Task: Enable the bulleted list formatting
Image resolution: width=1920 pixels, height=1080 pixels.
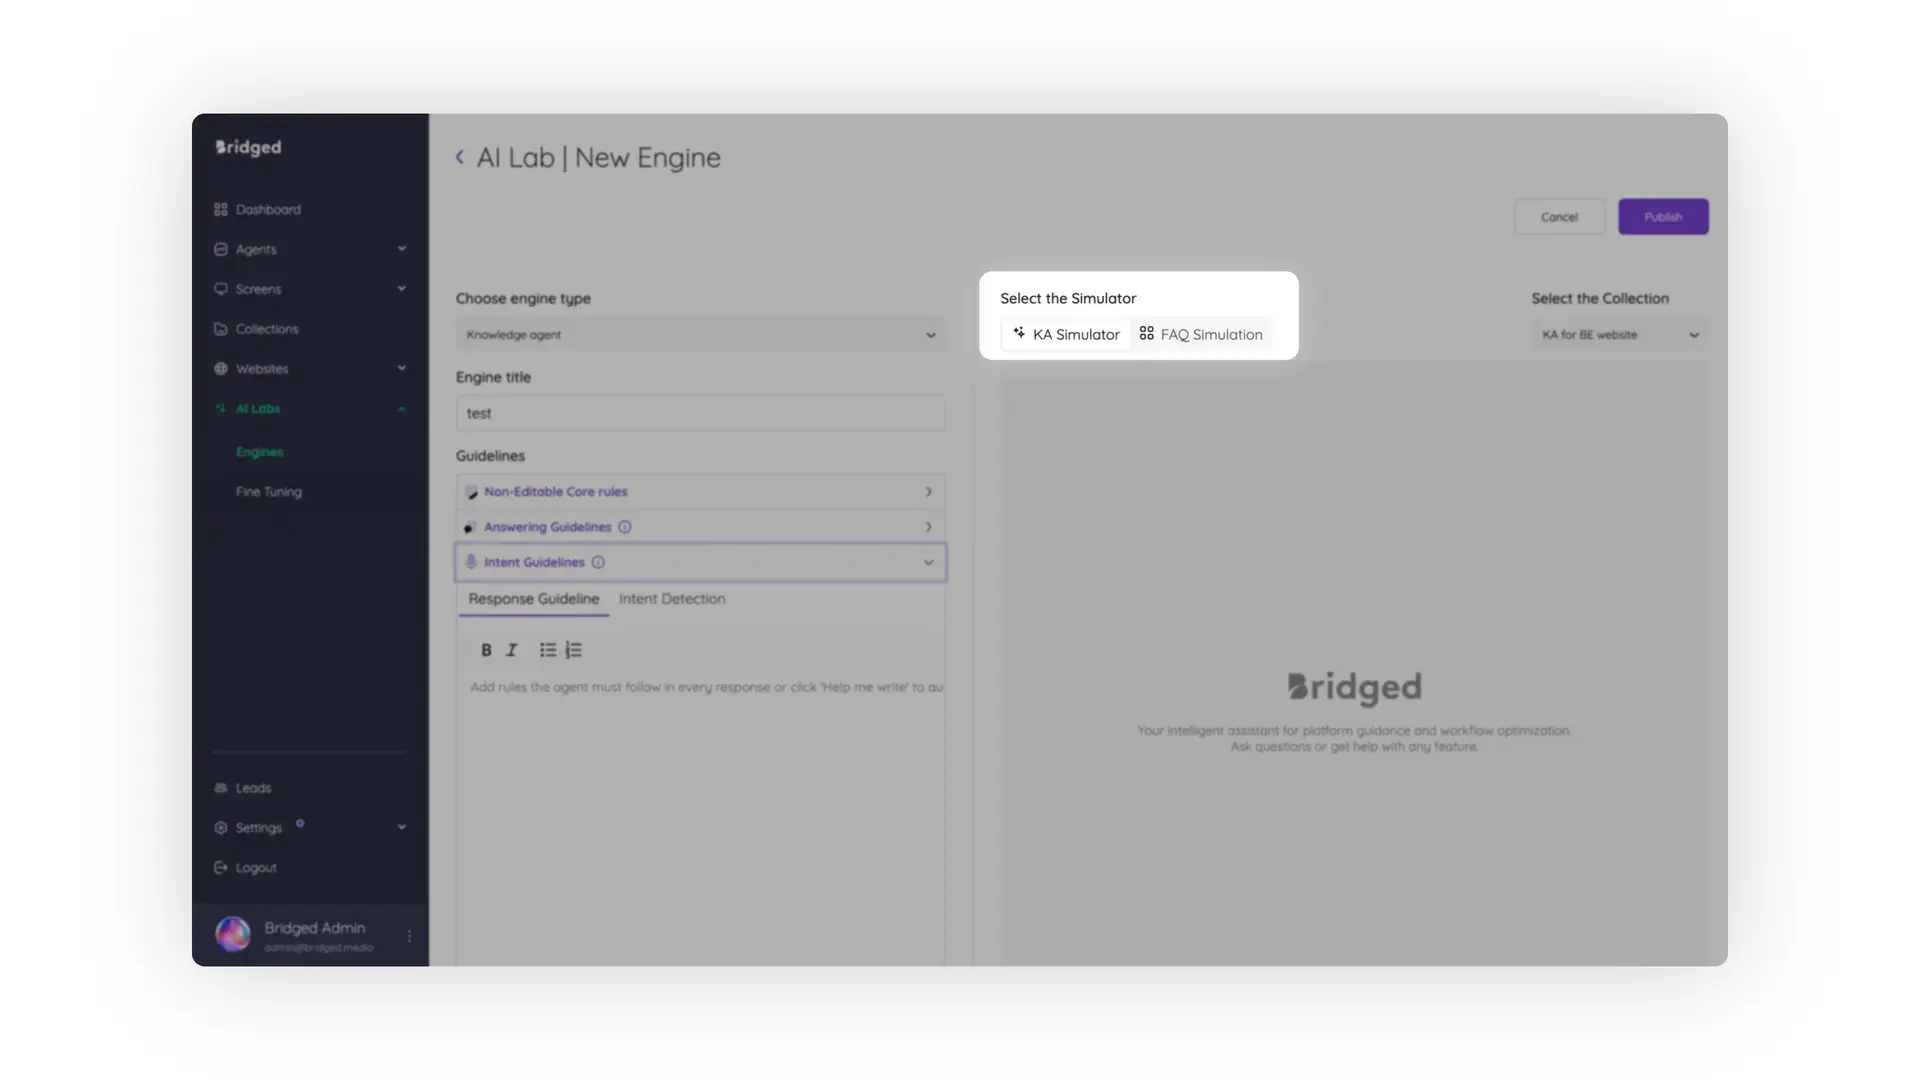Action: tap(548, 650)
